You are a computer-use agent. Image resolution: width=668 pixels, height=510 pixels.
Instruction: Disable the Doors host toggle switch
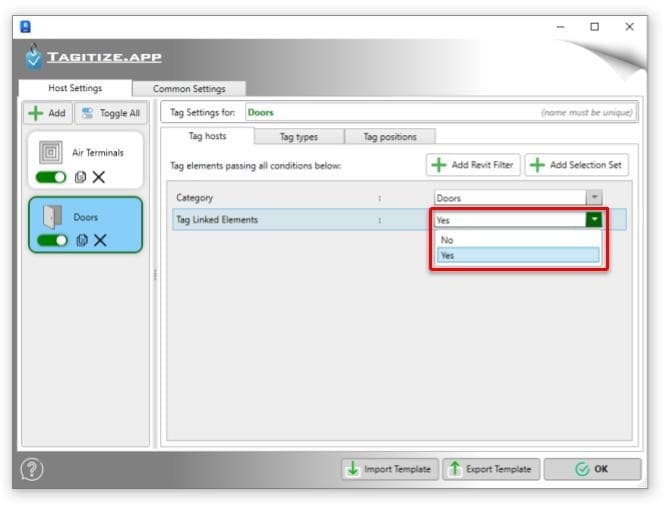tap(52, 240)
